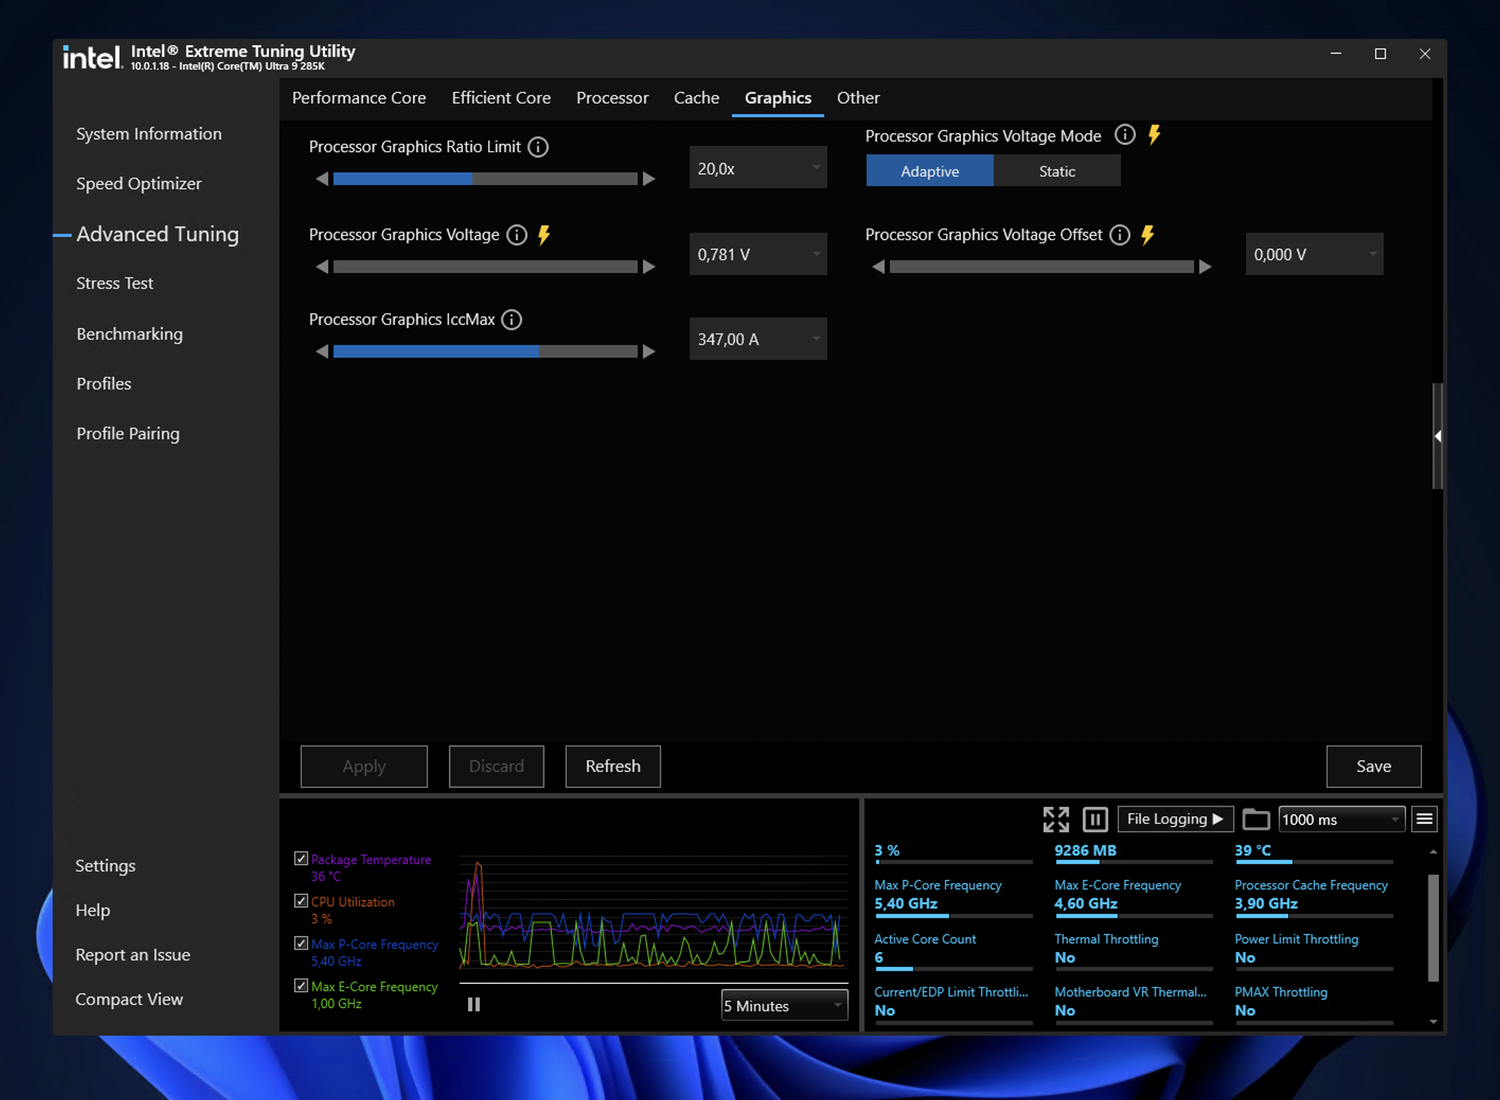Screen dimensions: 1500x1100
Task: Uncheck Package Temperature in graph legend
Action: (301, 859)
